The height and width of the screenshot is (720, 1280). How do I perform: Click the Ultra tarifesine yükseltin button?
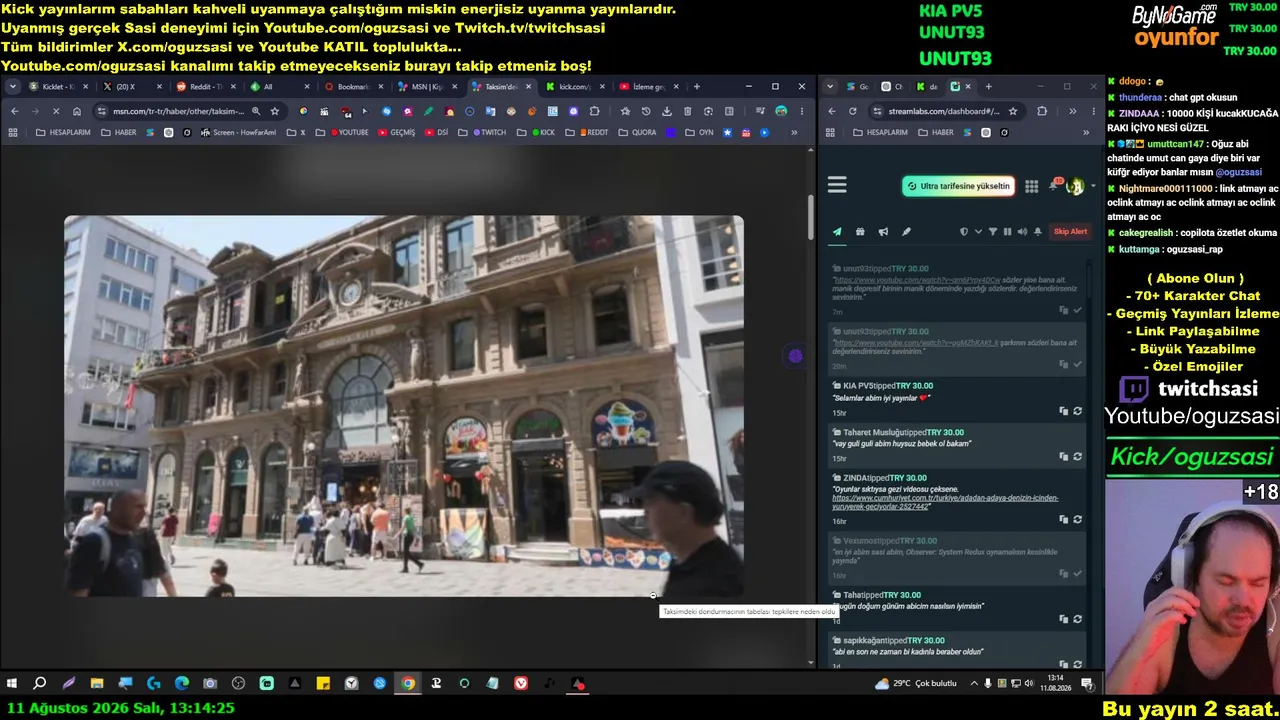coord(958,186)
